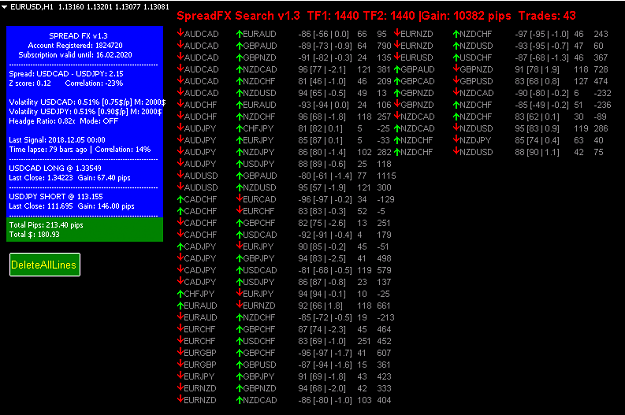Click the 'Gain: 10382 pips' header value

[x=466, y=16]
